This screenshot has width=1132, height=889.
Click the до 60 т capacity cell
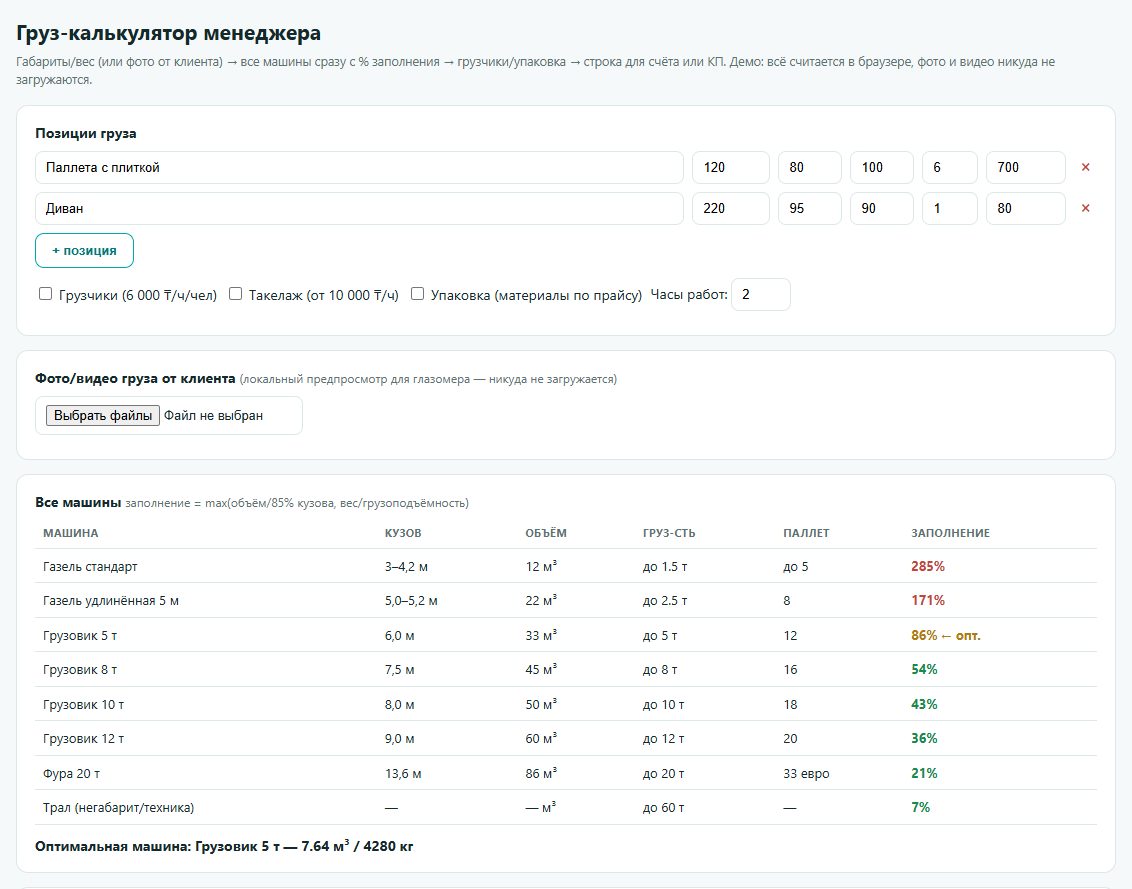[x=663, y=807]
